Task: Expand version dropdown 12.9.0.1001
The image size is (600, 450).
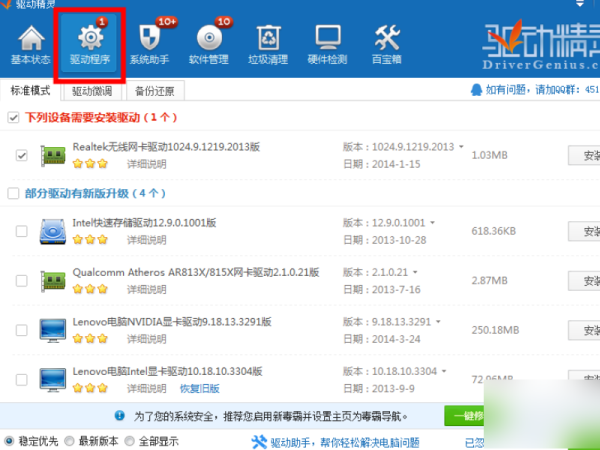Action: tap(432, 222)
